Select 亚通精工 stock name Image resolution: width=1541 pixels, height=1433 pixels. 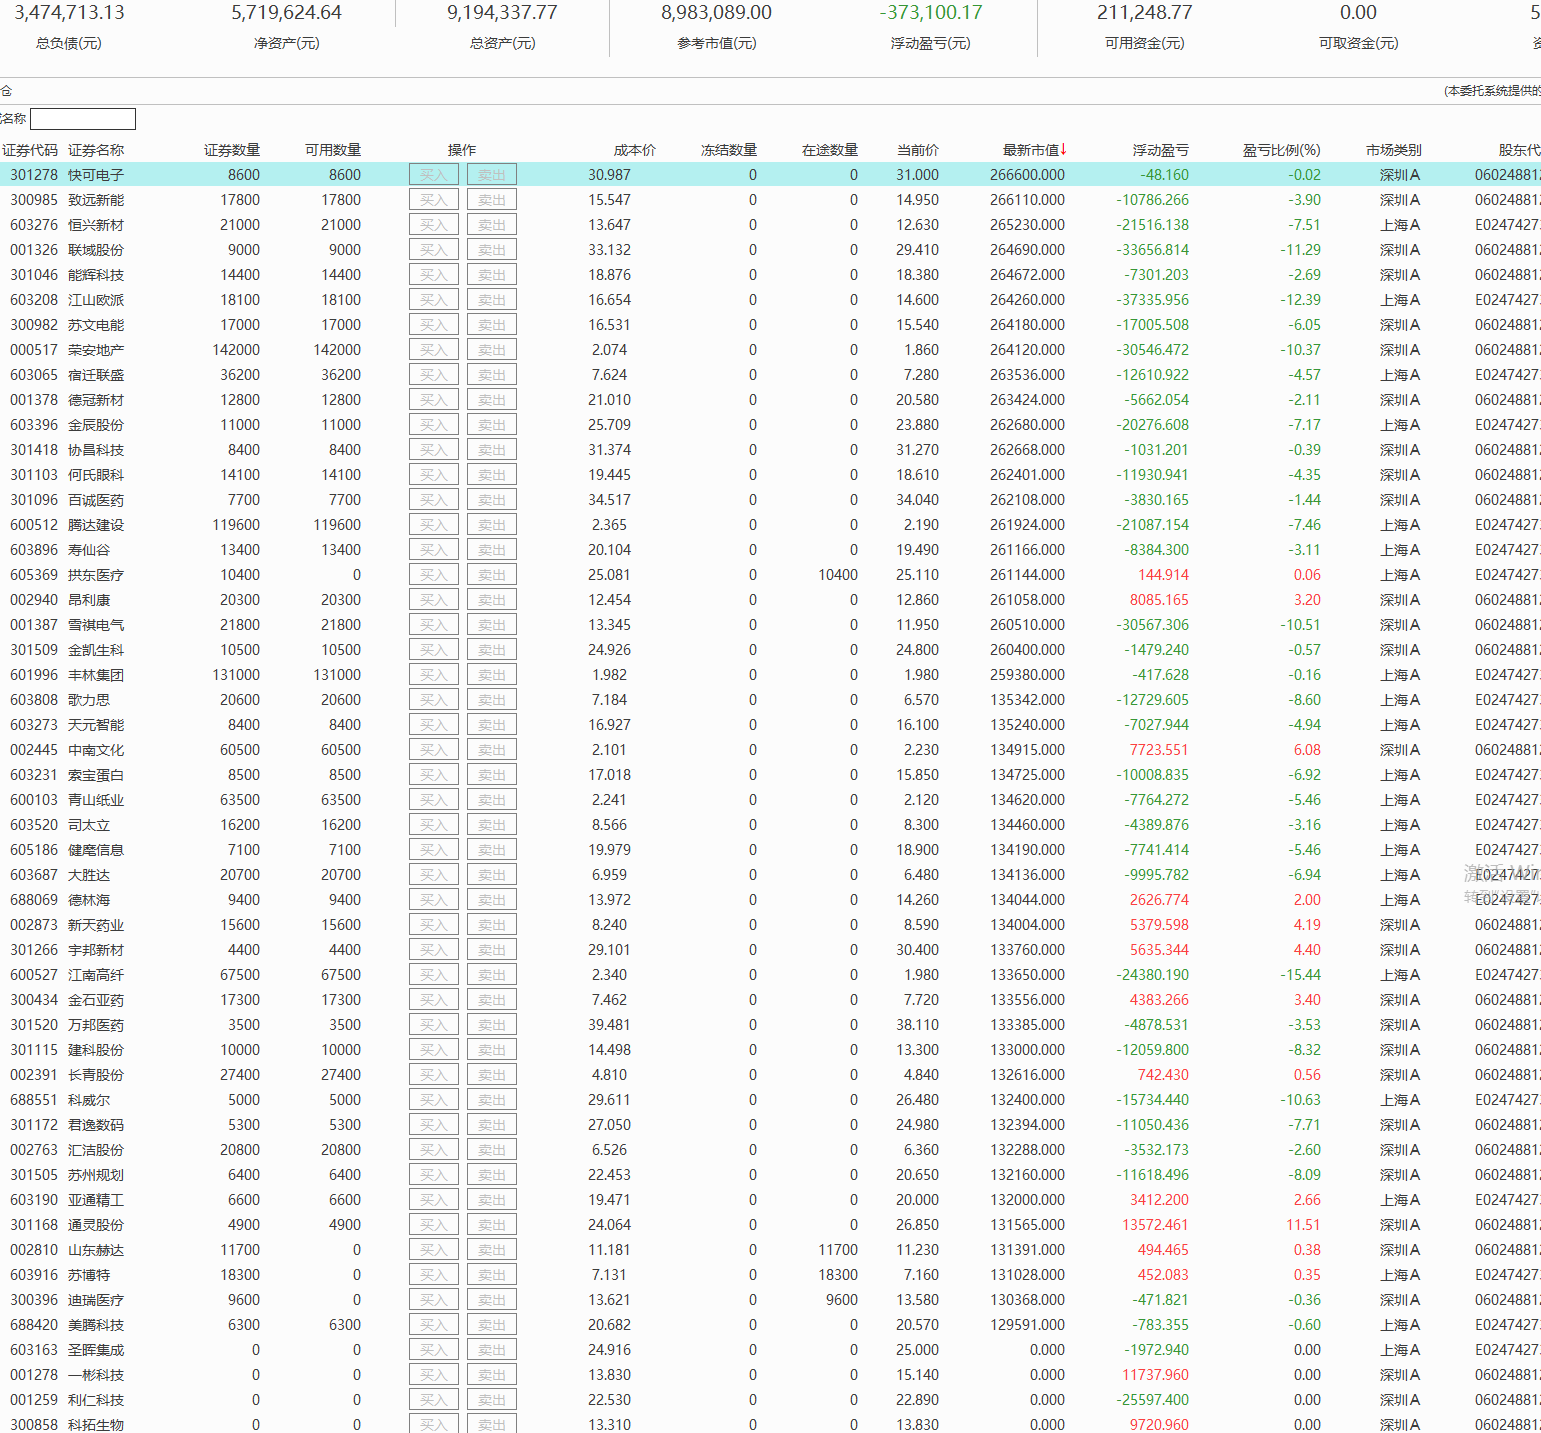click(96, 1200)
